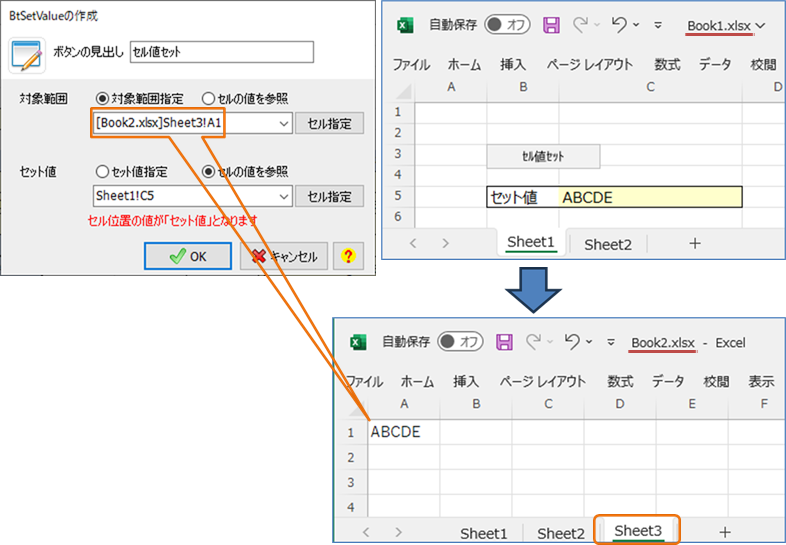Add new sheet in Book1 window

coord(695,244)
